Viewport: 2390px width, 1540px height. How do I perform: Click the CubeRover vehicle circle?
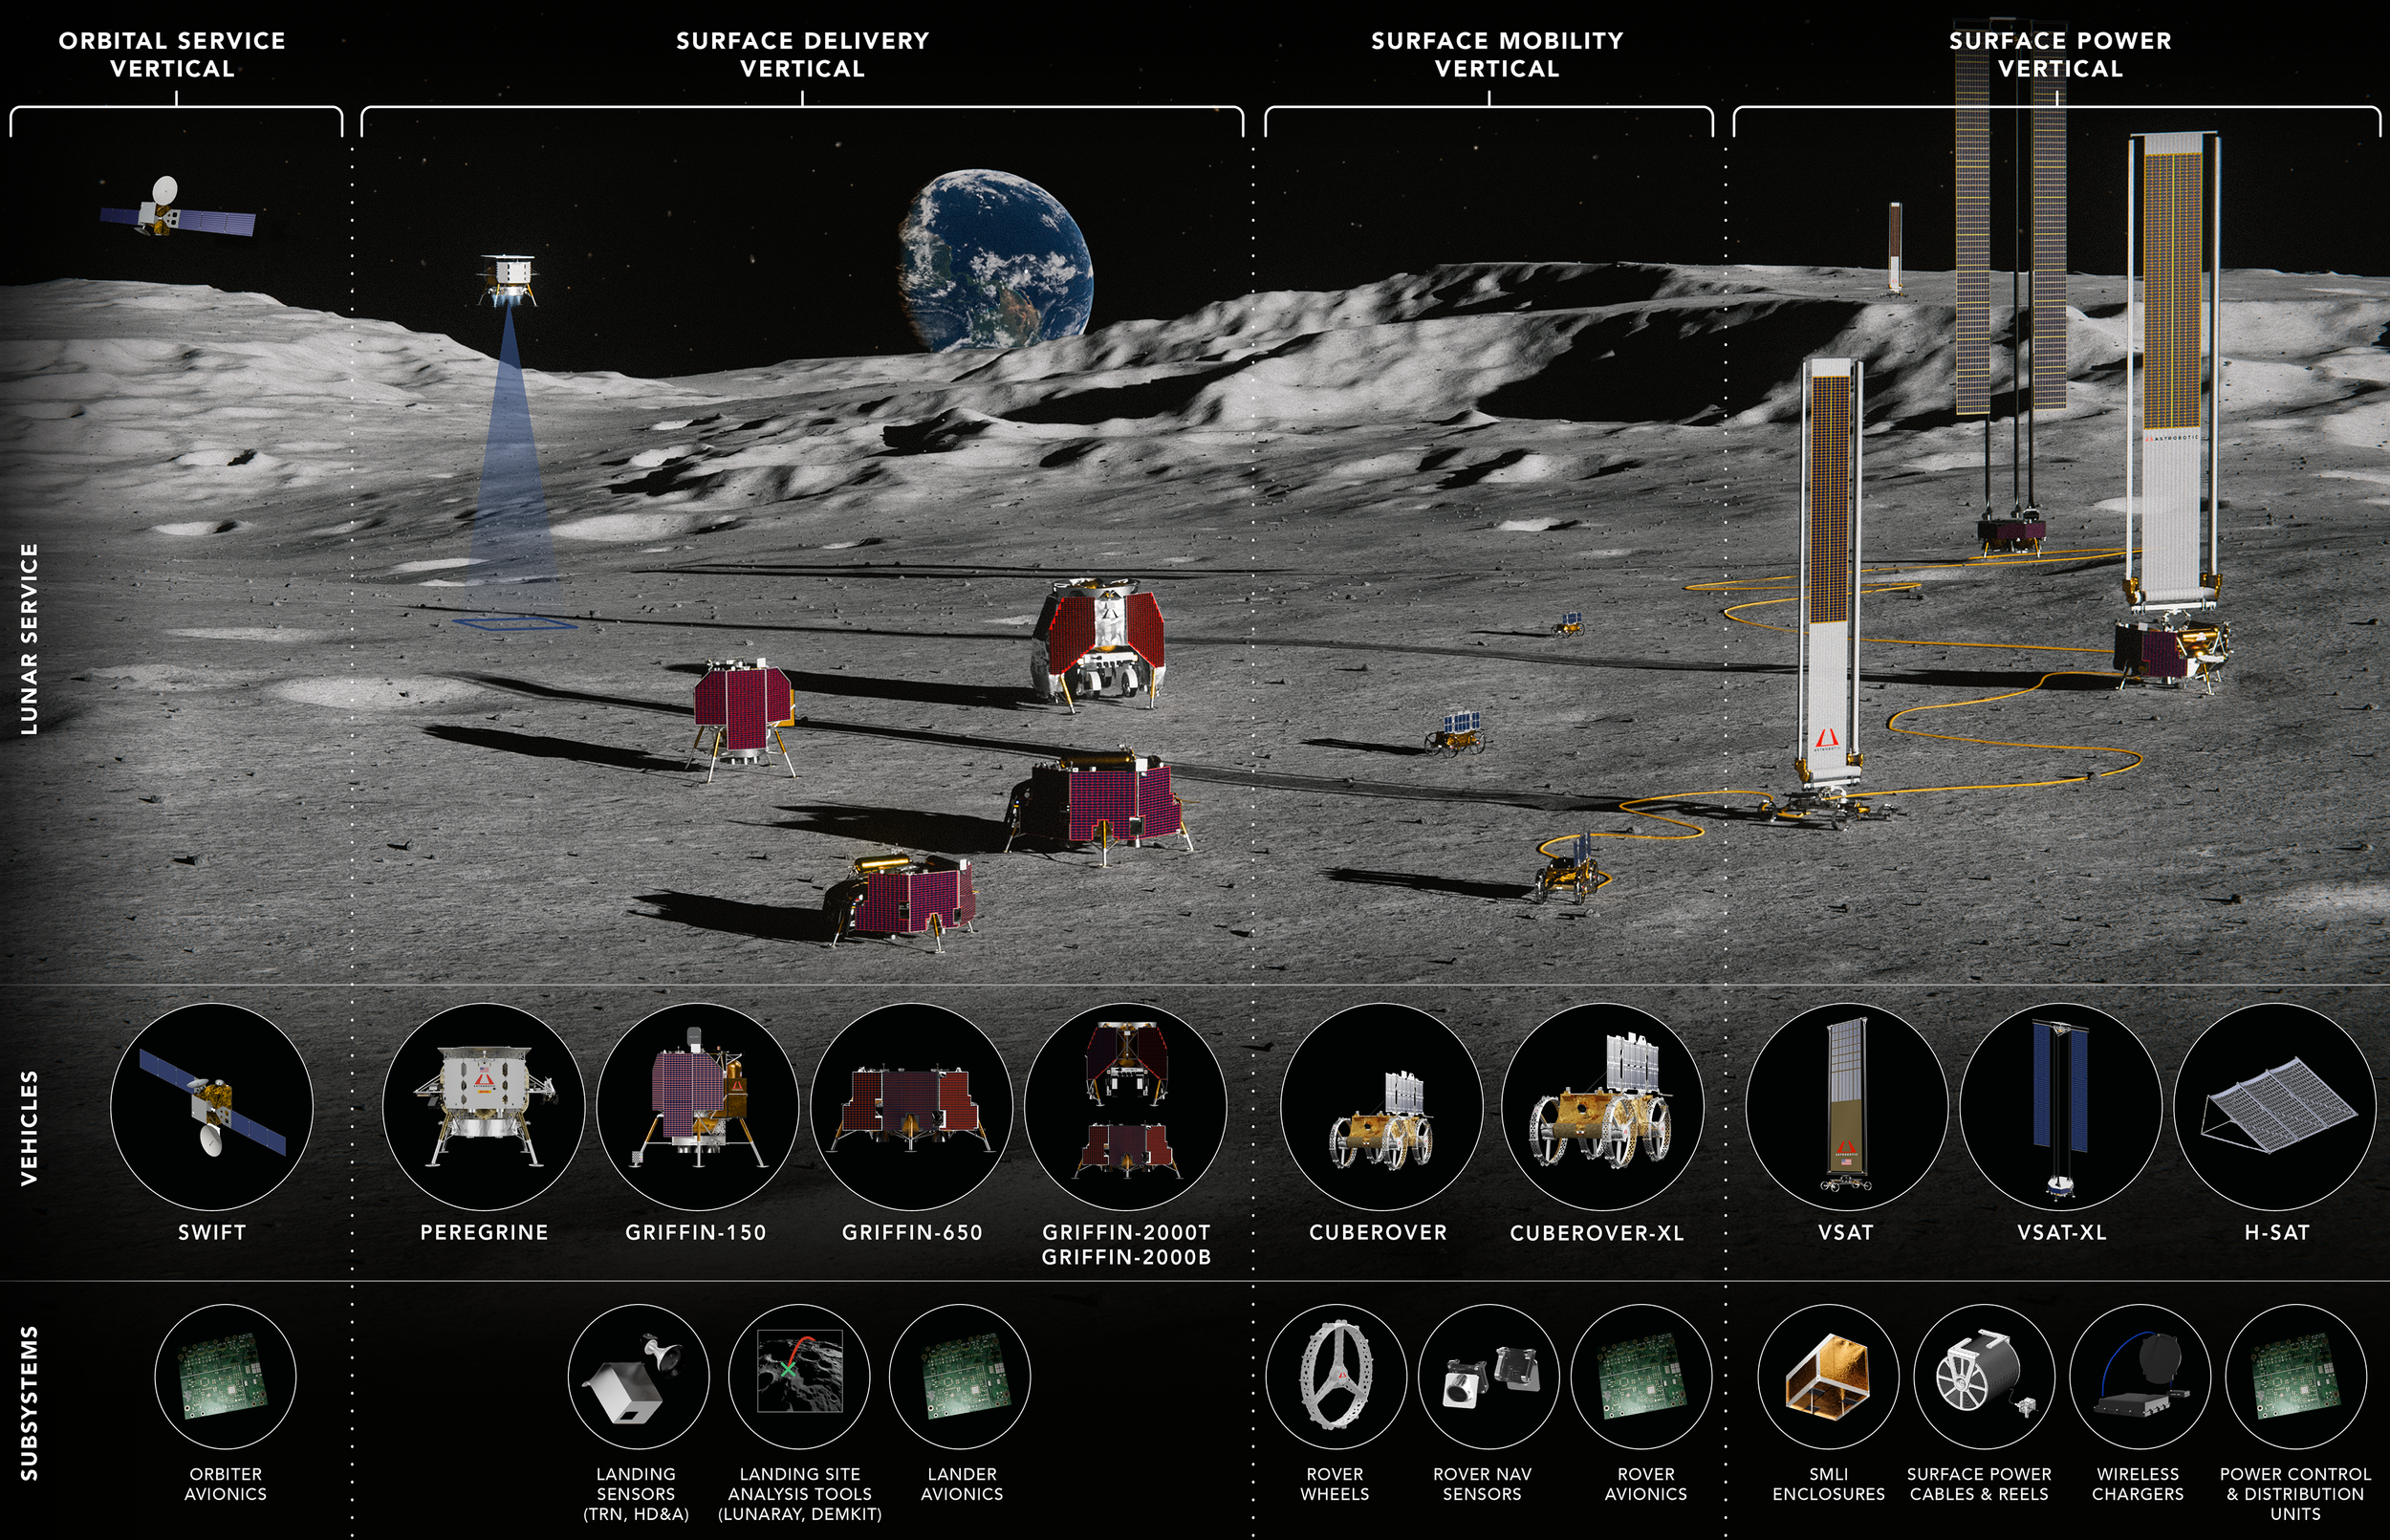coord(1382,1107)
